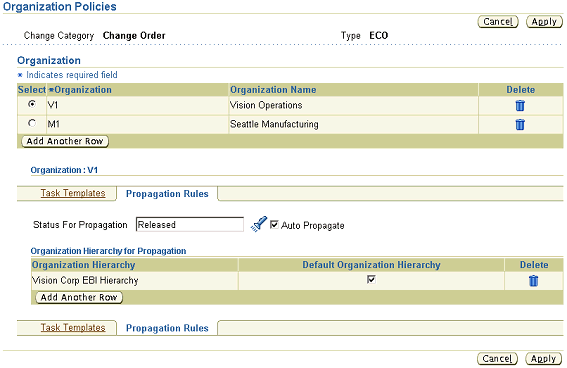Screen dimensions: 567x368
Task: Click the V1 organization code cell
Action: (137, 106)
